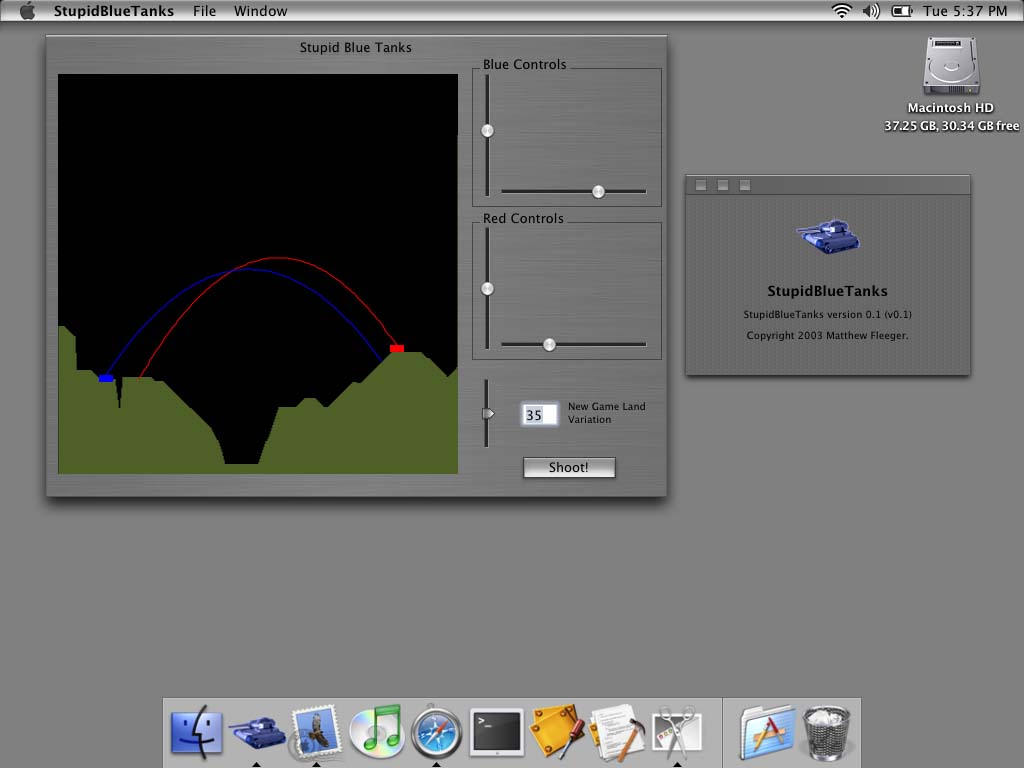The image size is (1024, 768).
Task: Minimize the About StupidBlueTanks window
Action: pyautogui.click(x=723, y=185)
